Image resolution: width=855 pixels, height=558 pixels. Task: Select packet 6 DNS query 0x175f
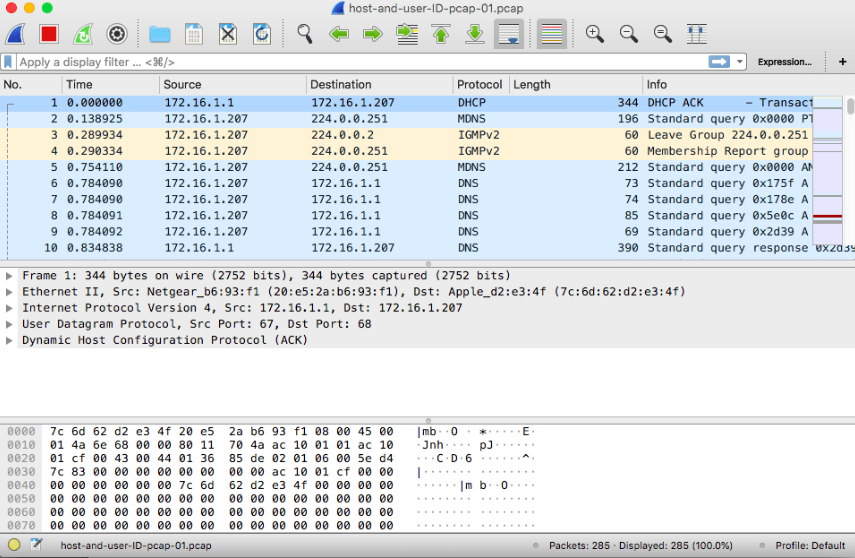(x=406, y=183)
